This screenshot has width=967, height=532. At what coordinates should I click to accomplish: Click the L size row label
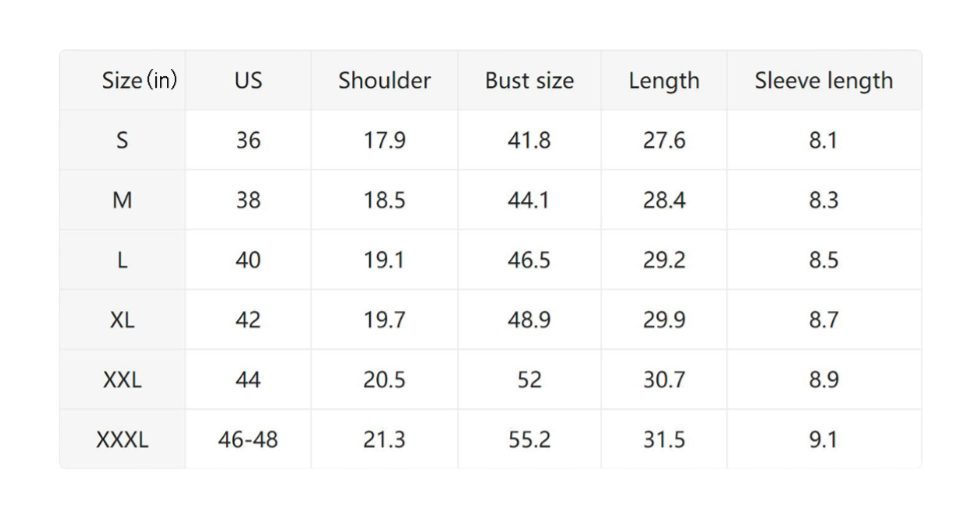point(122,260)
